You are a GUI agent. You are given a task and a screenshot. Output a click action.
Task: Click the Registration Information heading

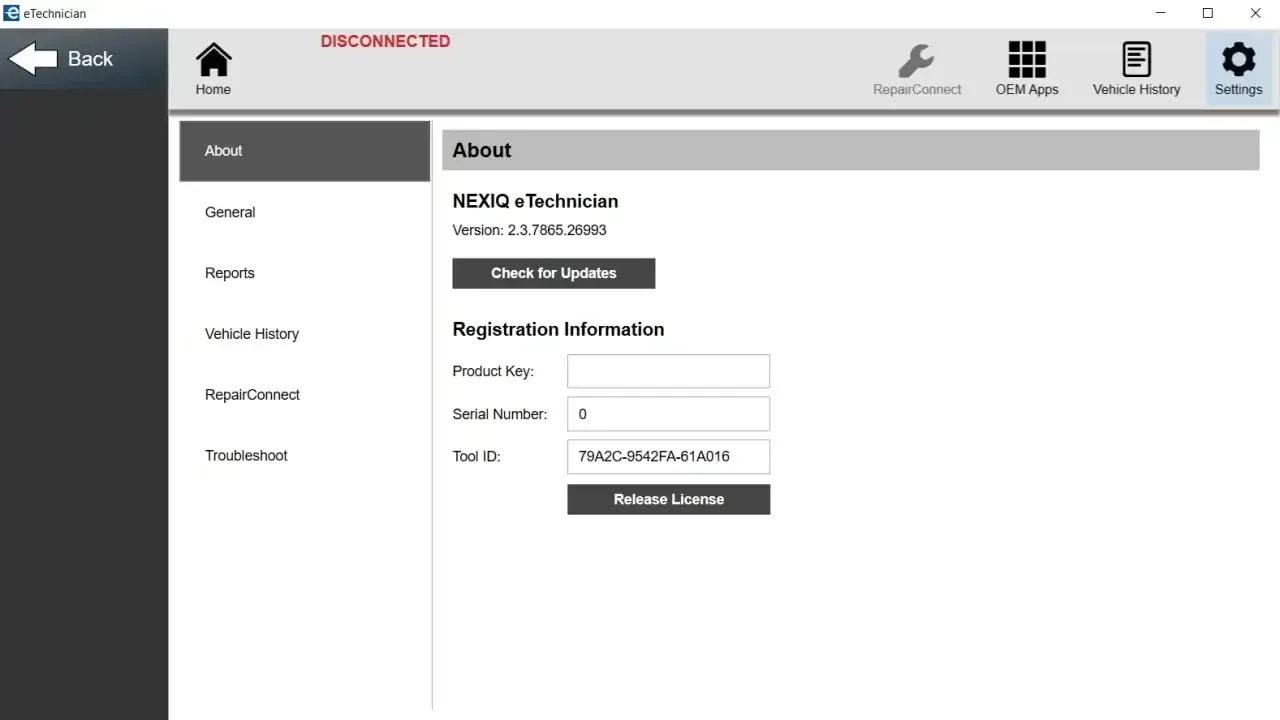point(558,329)
